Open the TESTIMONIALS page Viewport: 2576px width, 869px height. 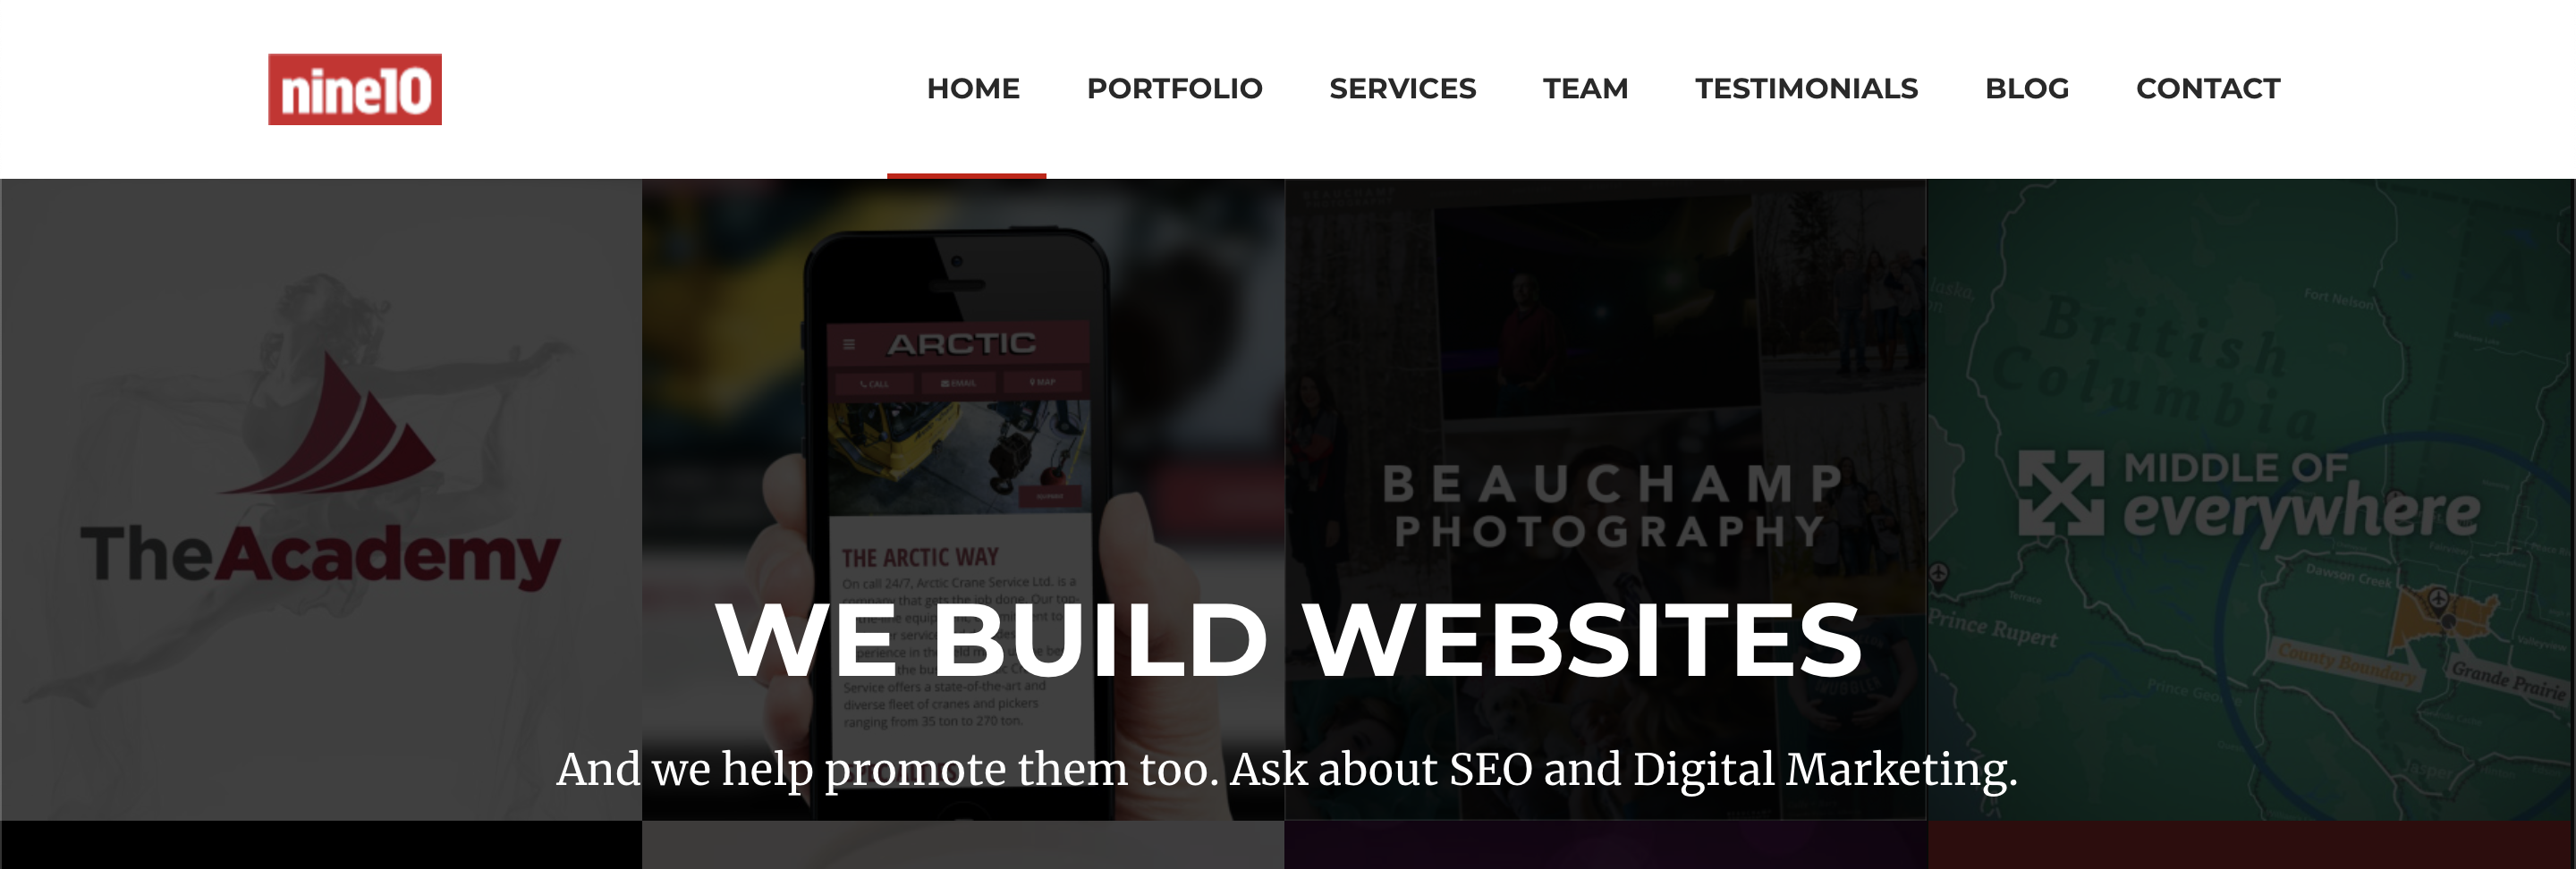pyautogui.click(x=1806, y=89)
